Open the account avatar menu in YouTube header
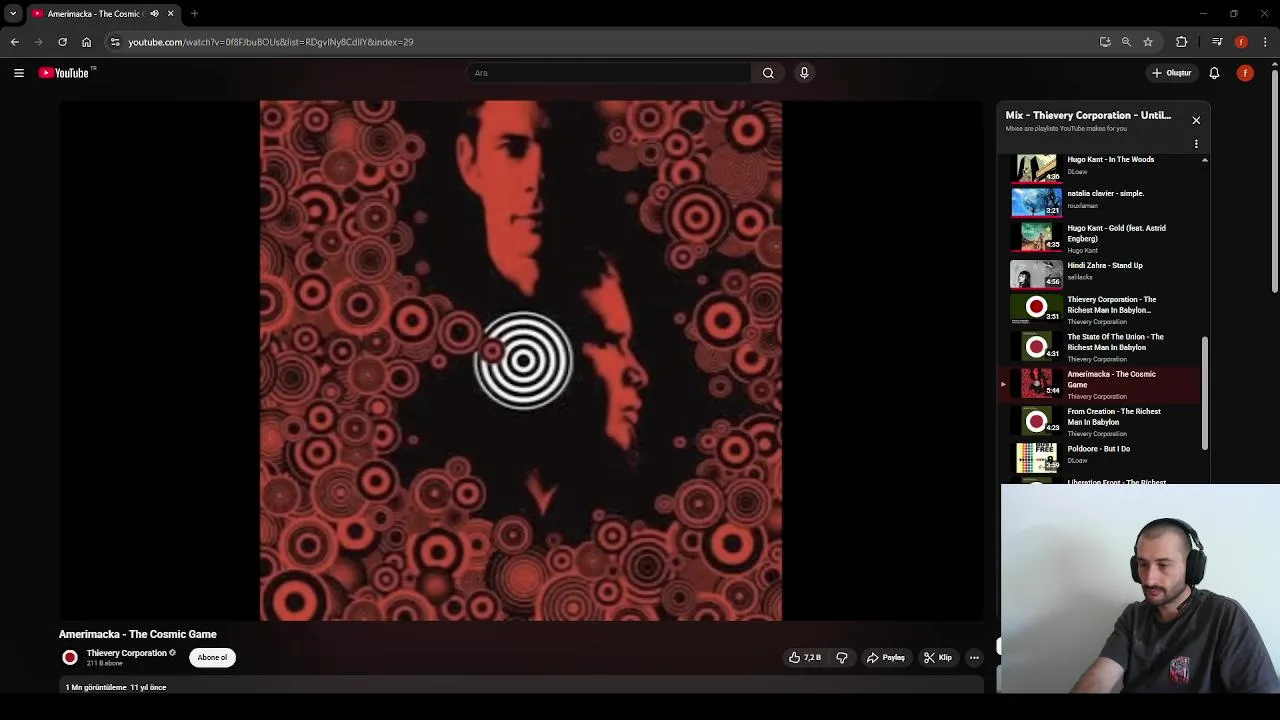Screen dimensions: 1280x720 1245,73
